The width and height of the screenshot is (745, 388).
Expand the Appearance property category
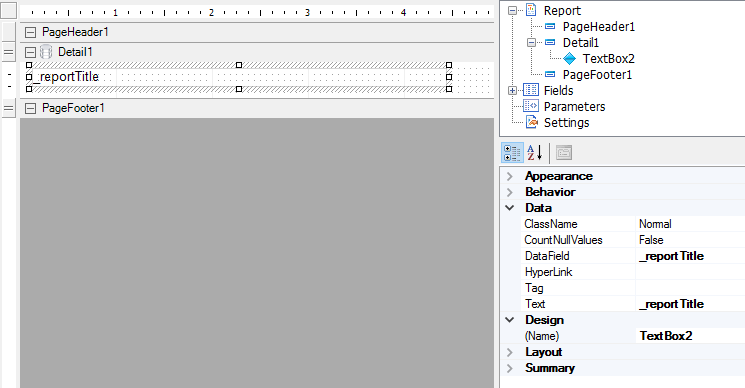510,176
